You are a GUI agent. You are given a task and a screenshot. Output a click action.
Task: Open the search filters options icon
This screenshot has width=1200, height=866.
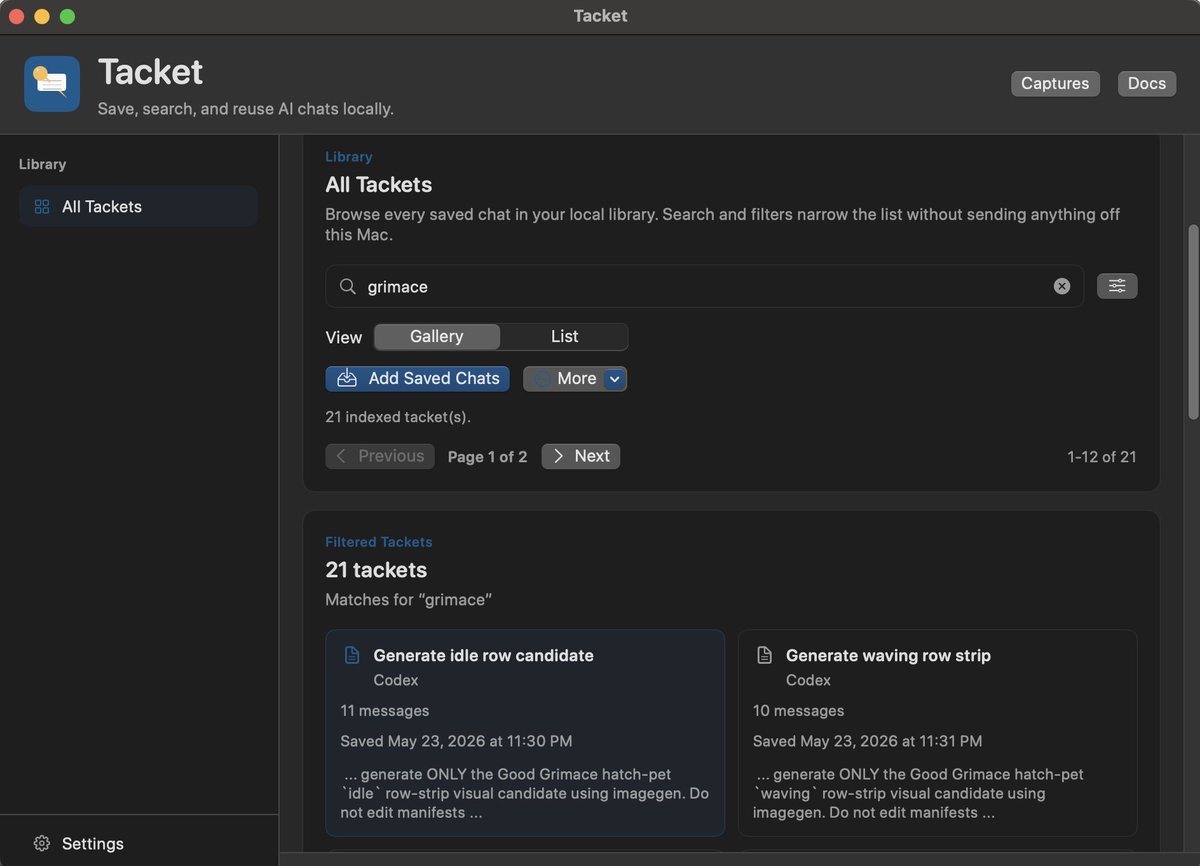pos(1117,286)
